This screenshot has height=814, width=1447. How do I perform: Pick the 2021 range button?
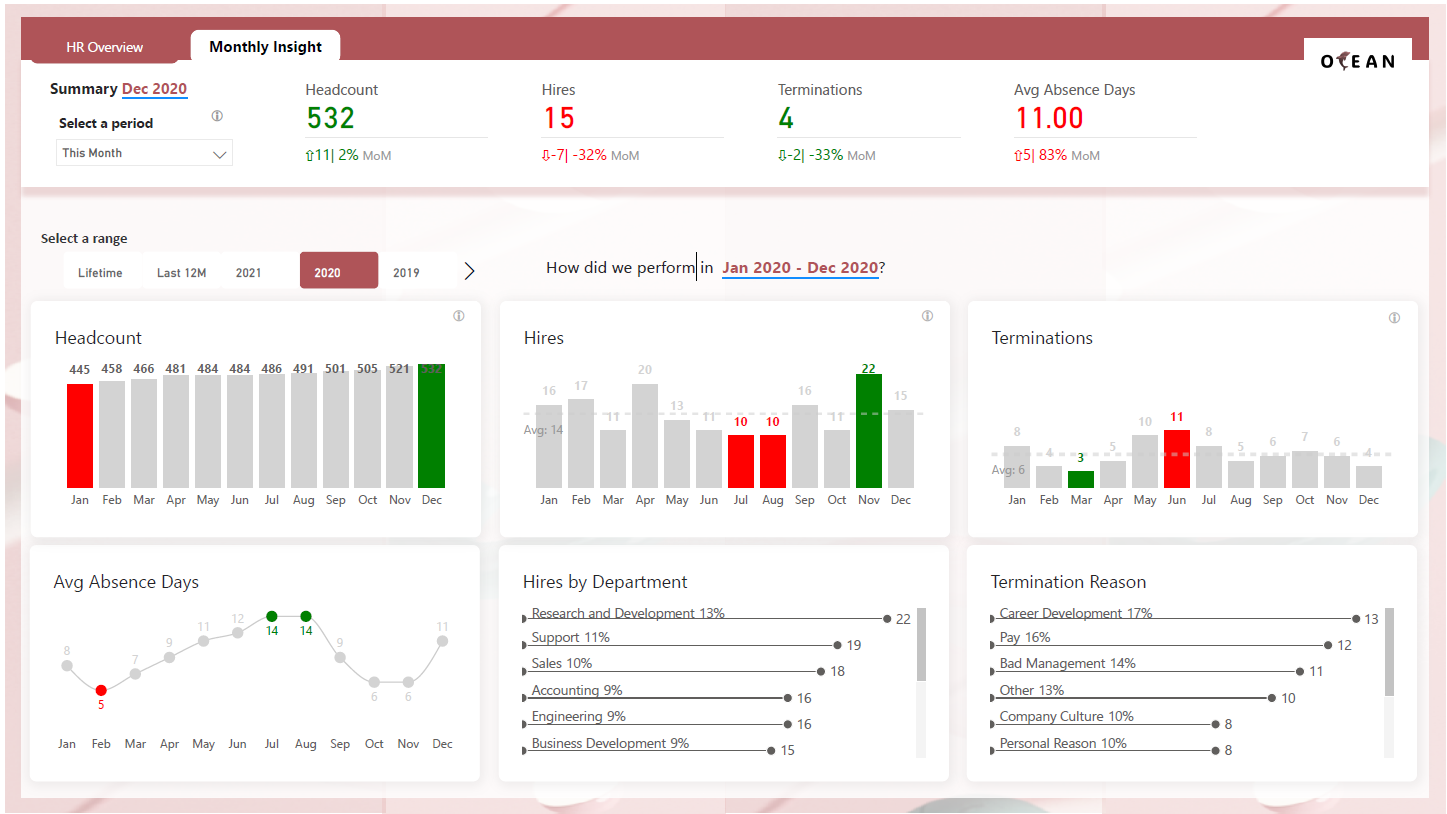click(x=248, y=272)
